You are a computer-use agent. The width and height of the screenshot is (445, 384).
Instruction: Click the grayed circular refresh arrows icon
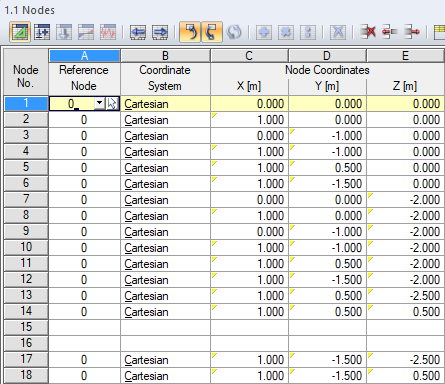pyautogui.click(x=234, y=32)
